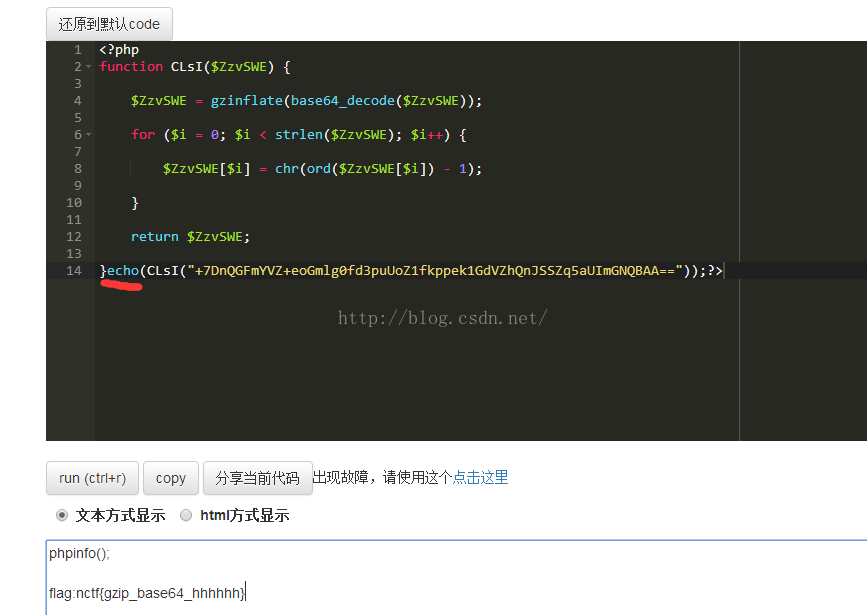The width and height of the screenshot is (867, 615).
Task: Click the for keyword on line 6
Action: (x=143, y=134)
